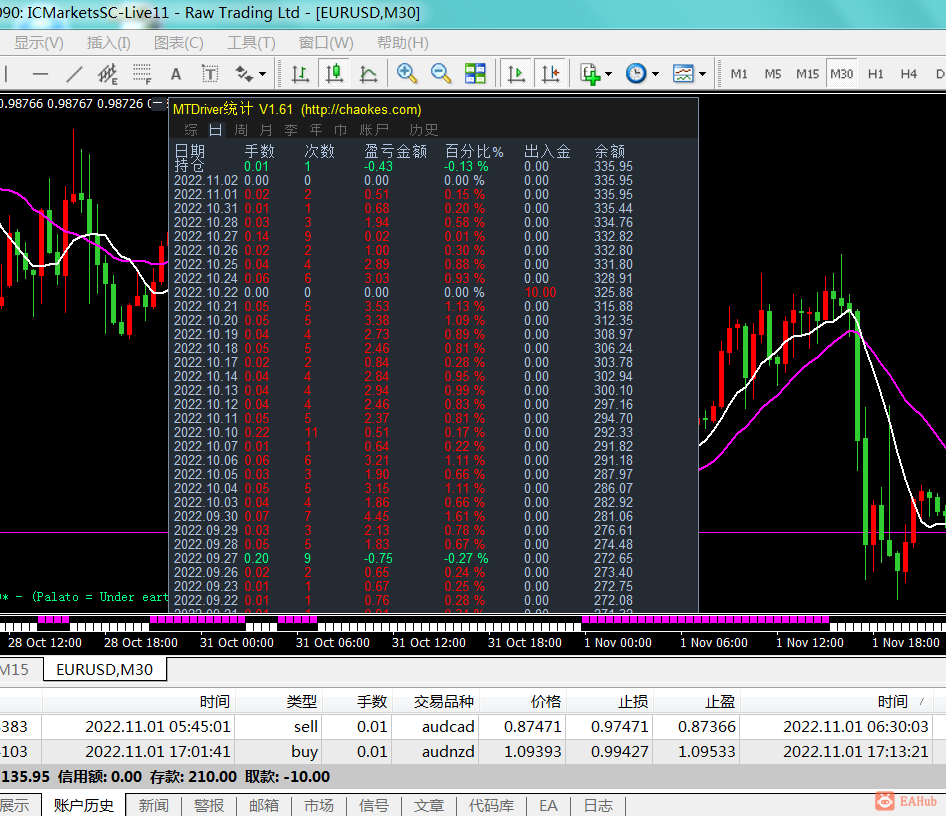Click the add indicators icon
The height and width of the screenshot is (816, 946).
(x=590, y=74)
